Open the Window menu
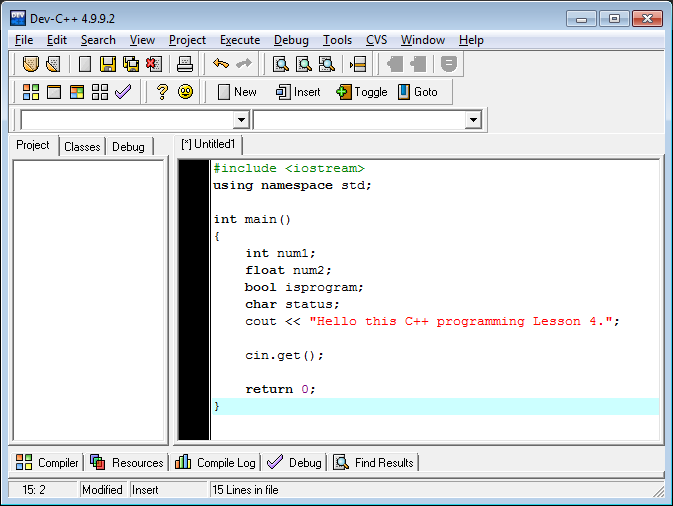 (x=423, y=40)
